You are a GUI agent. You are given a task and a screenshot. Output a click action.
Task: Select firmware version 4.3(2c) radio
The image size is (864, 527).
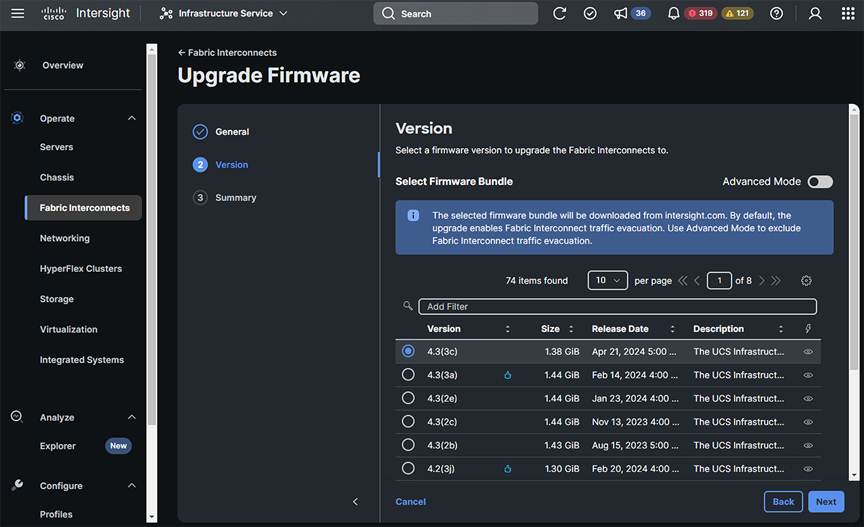(408, 422)
